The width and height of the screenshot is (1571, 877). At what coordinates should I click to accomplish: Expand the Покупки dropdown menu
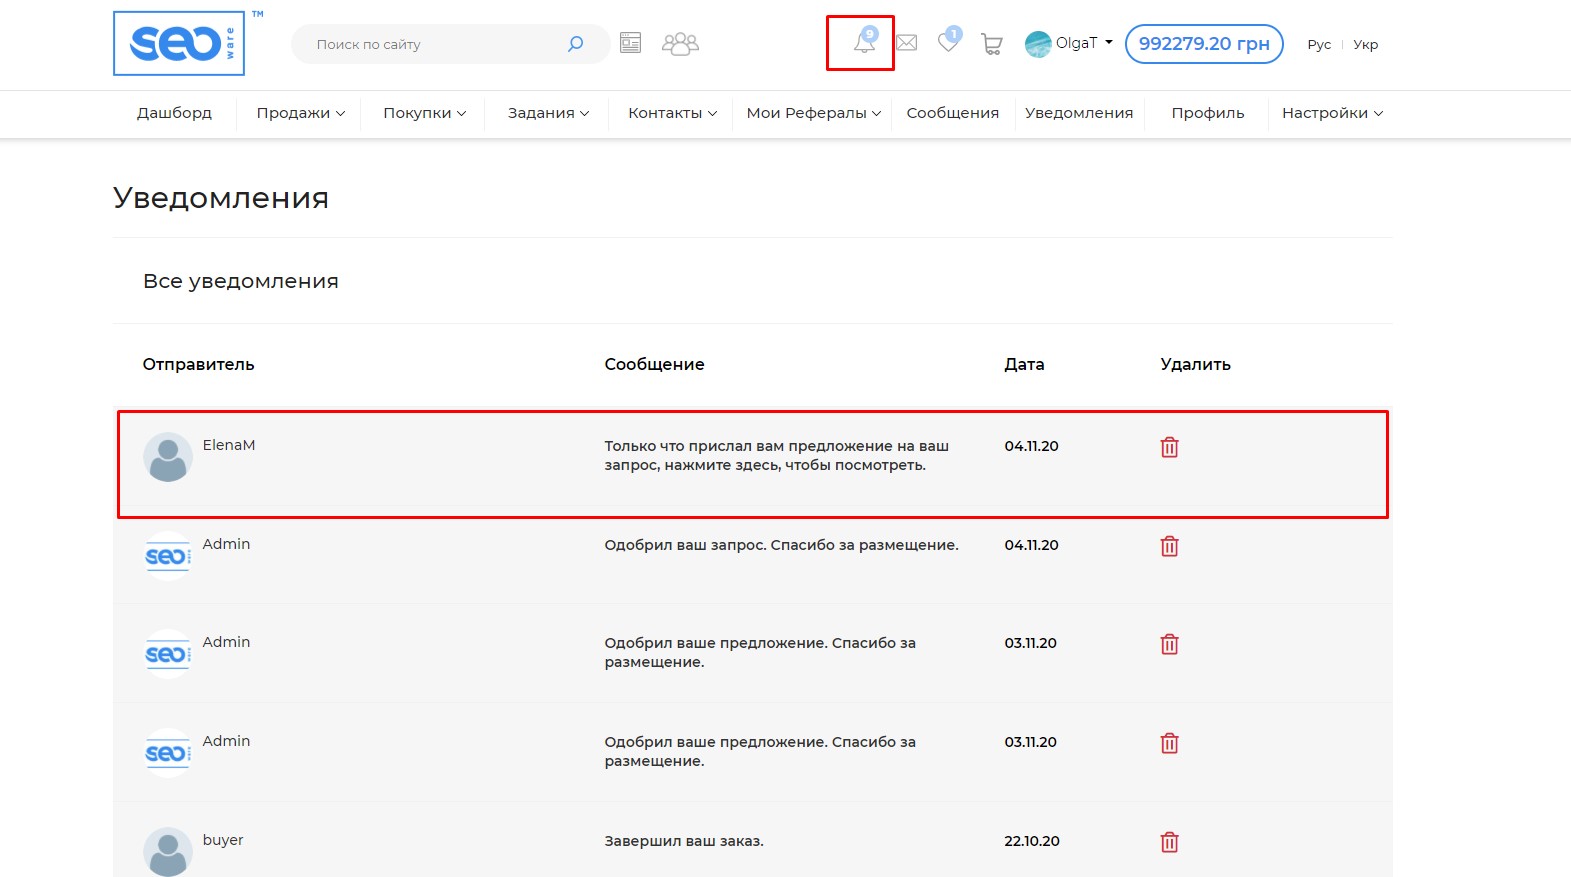(x=424, y=113)
